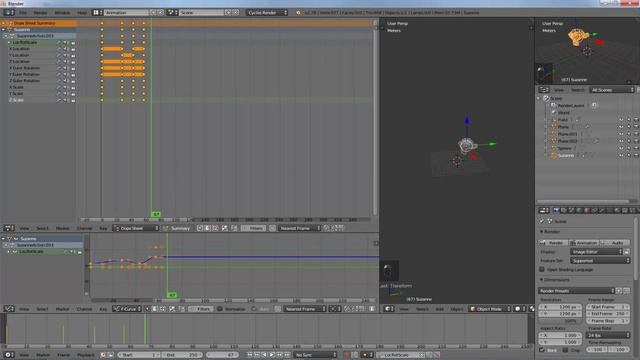Open the 24 fps frame rate dropdown
Screen dimensions: 640x360
coord(608,335)
